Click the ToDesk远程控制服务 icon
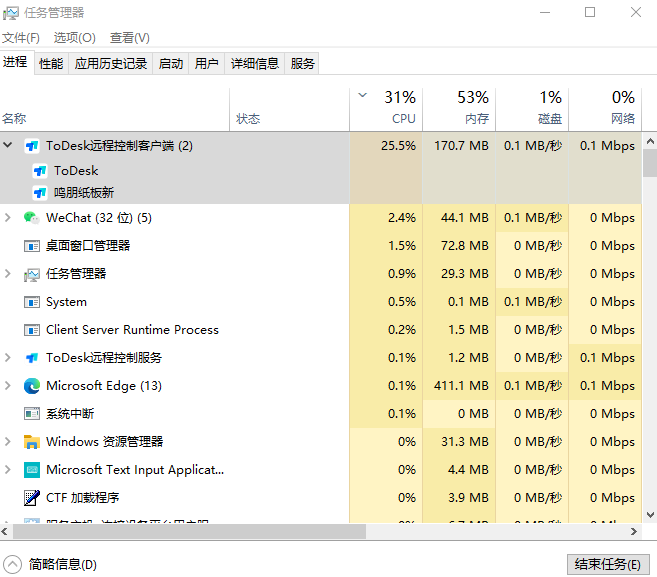Viewport: 657px width, 577px height. (x=32, y=358)
